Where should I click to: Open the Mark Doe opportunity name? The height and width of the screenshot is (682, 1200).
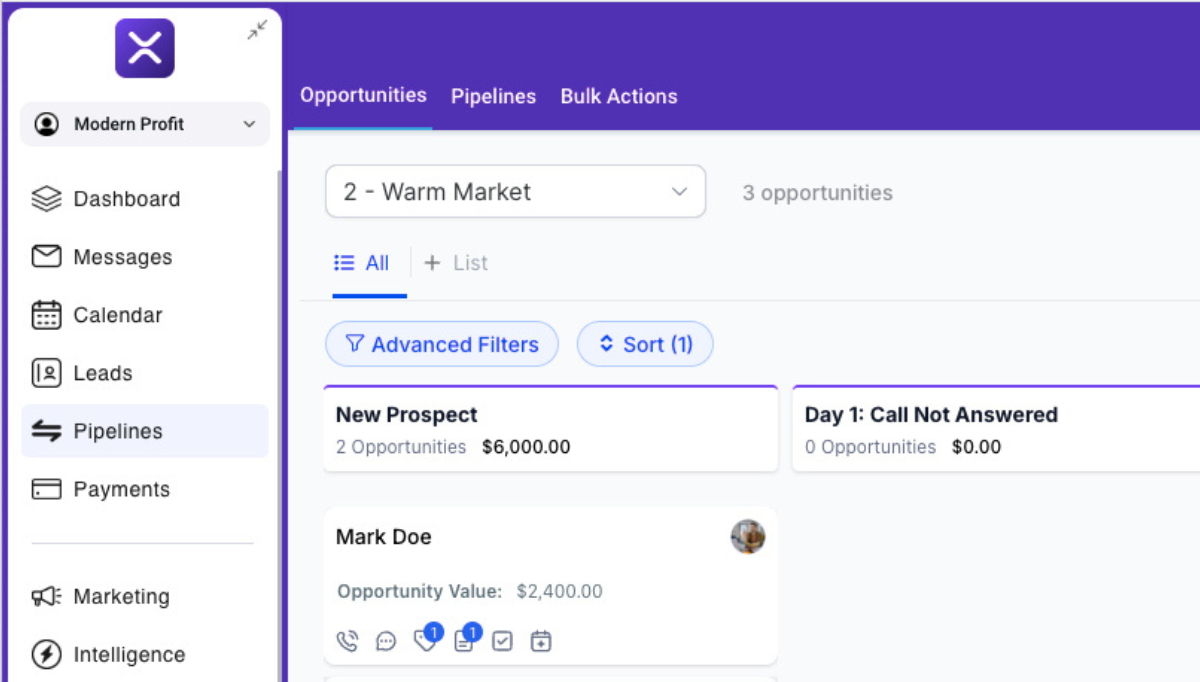click(x=384, y=537)
